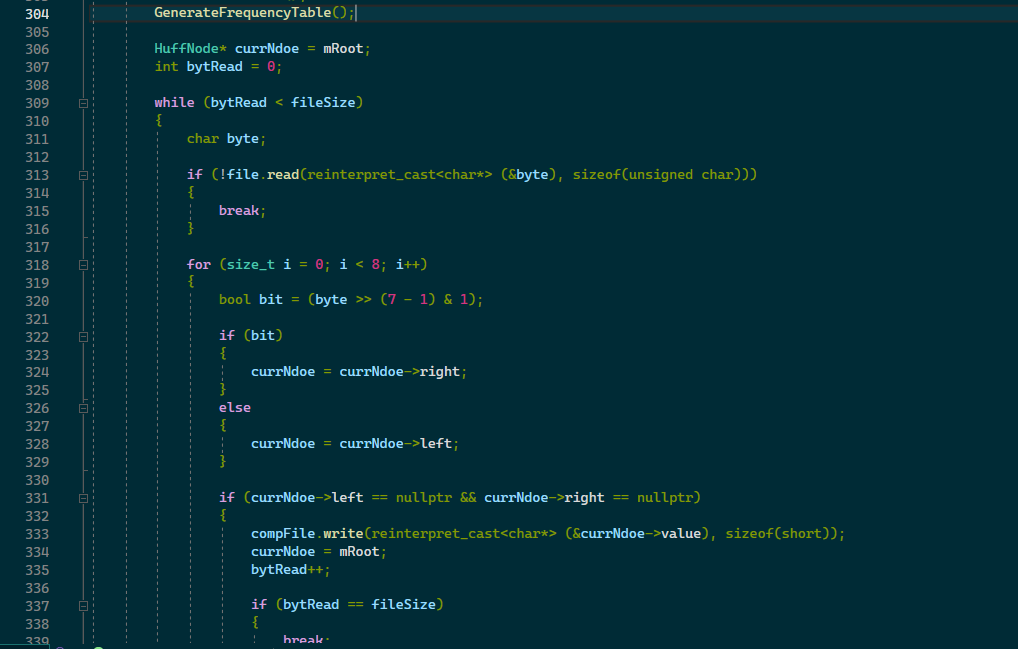
Task: Click line number 313 in the gutter
Action: point(37,174)
